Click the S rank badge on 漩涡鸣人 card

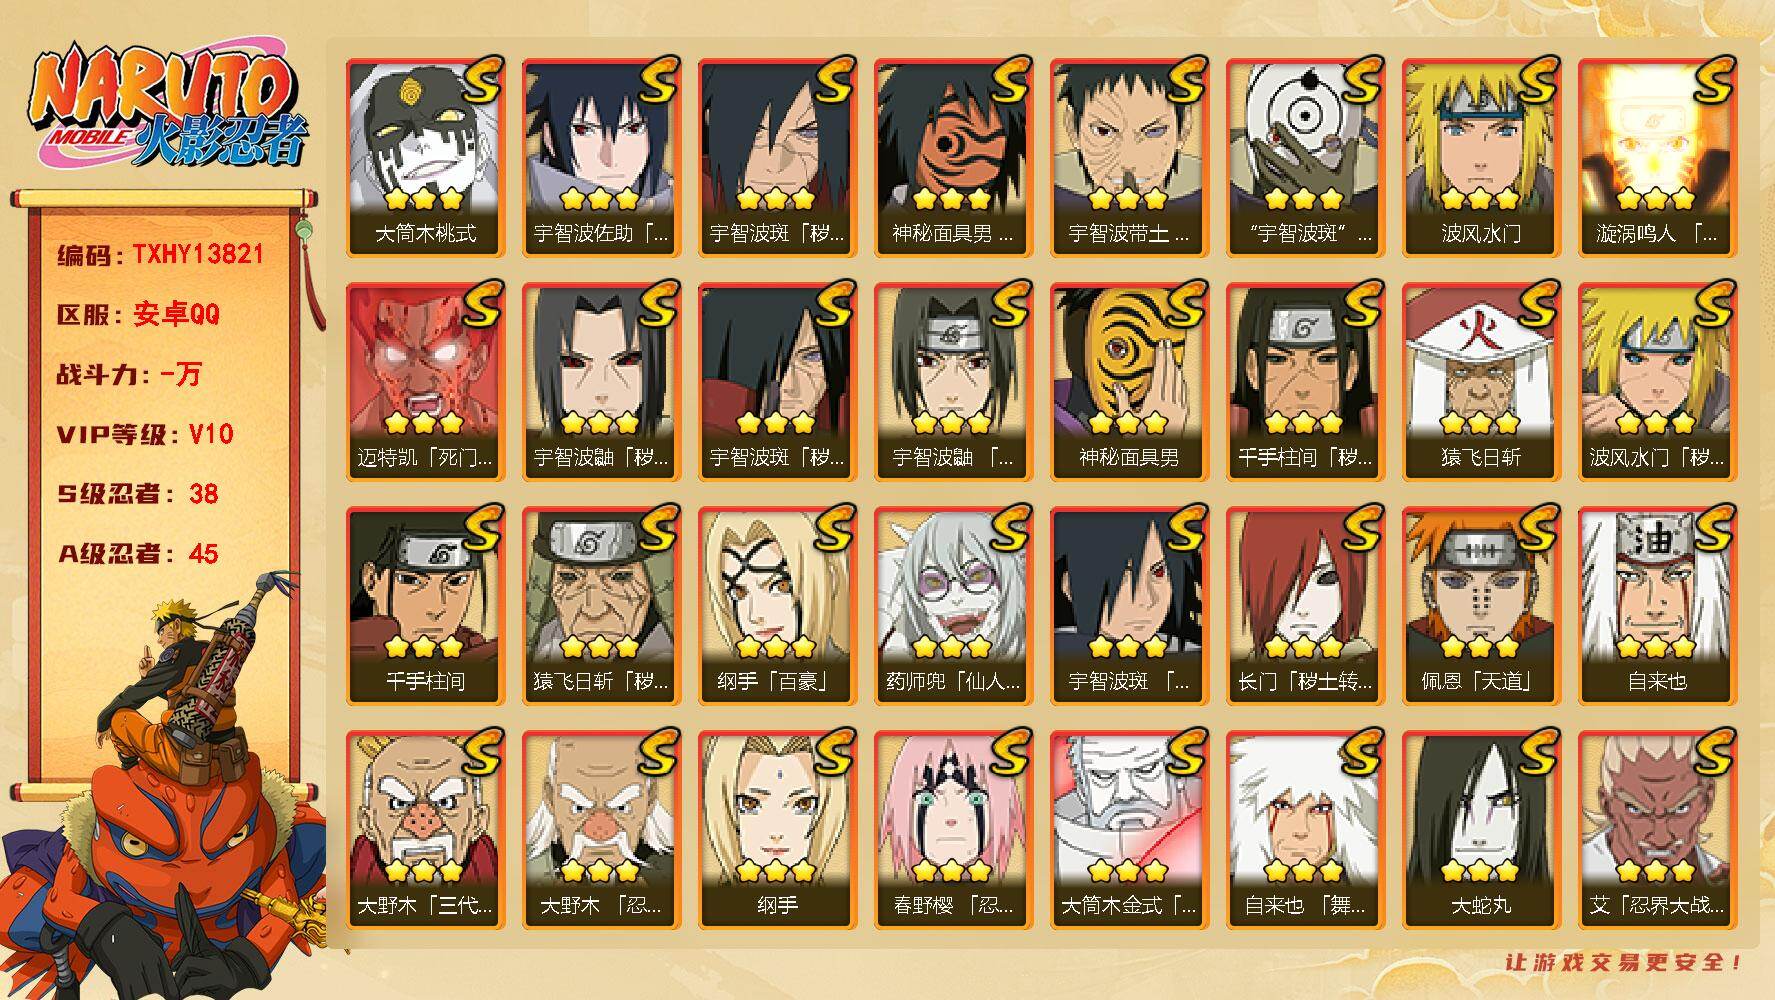click(1712, 82)
